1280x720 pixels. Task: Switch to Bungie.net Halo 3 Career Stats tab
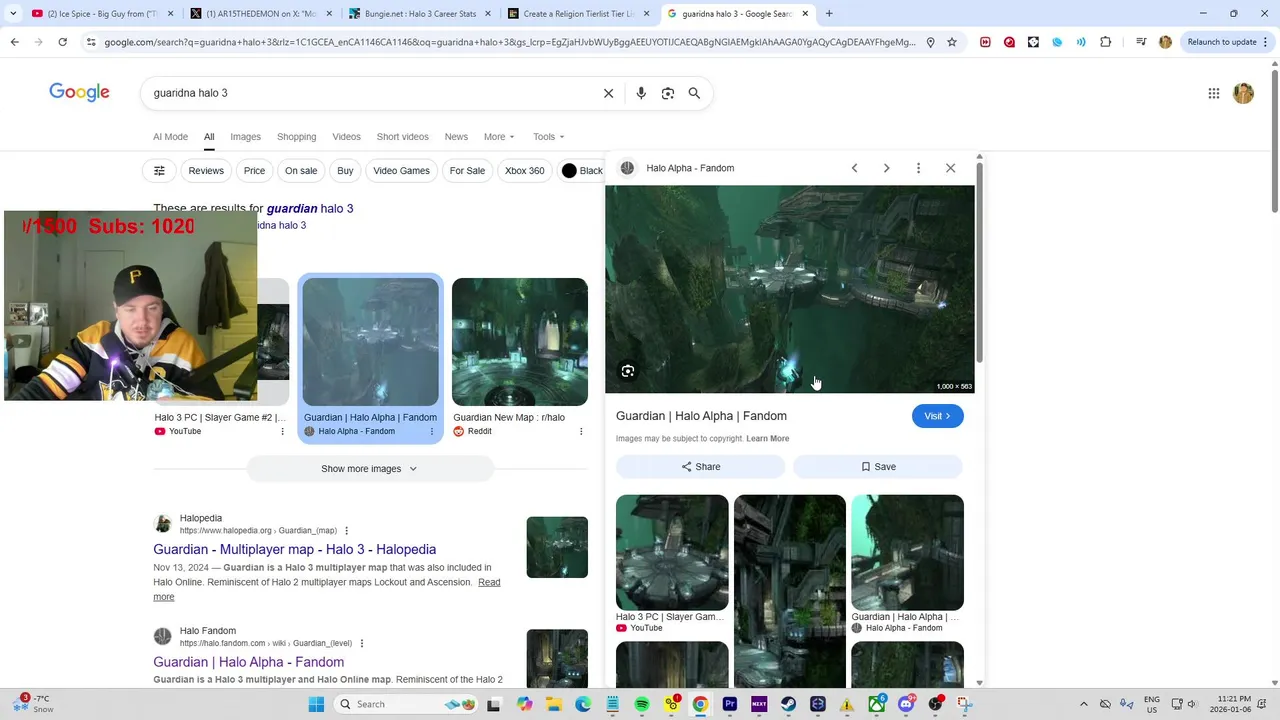pyautogui.click(x=418, y=14)
